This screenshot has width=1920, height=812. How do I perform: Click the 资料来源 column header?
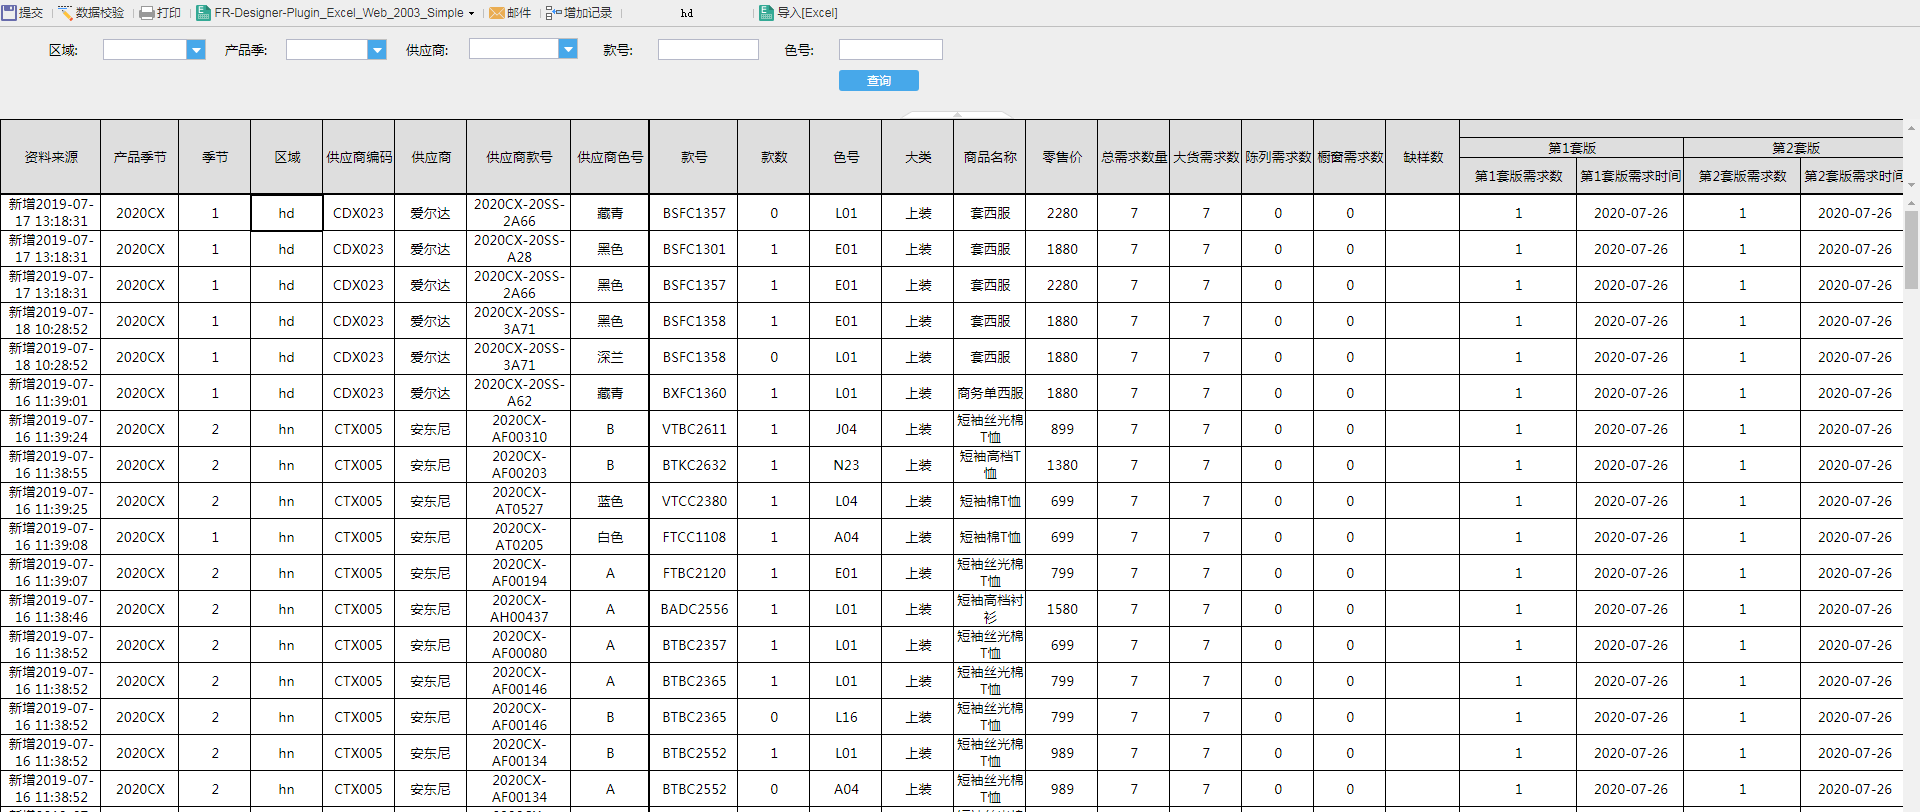(51, 157)
